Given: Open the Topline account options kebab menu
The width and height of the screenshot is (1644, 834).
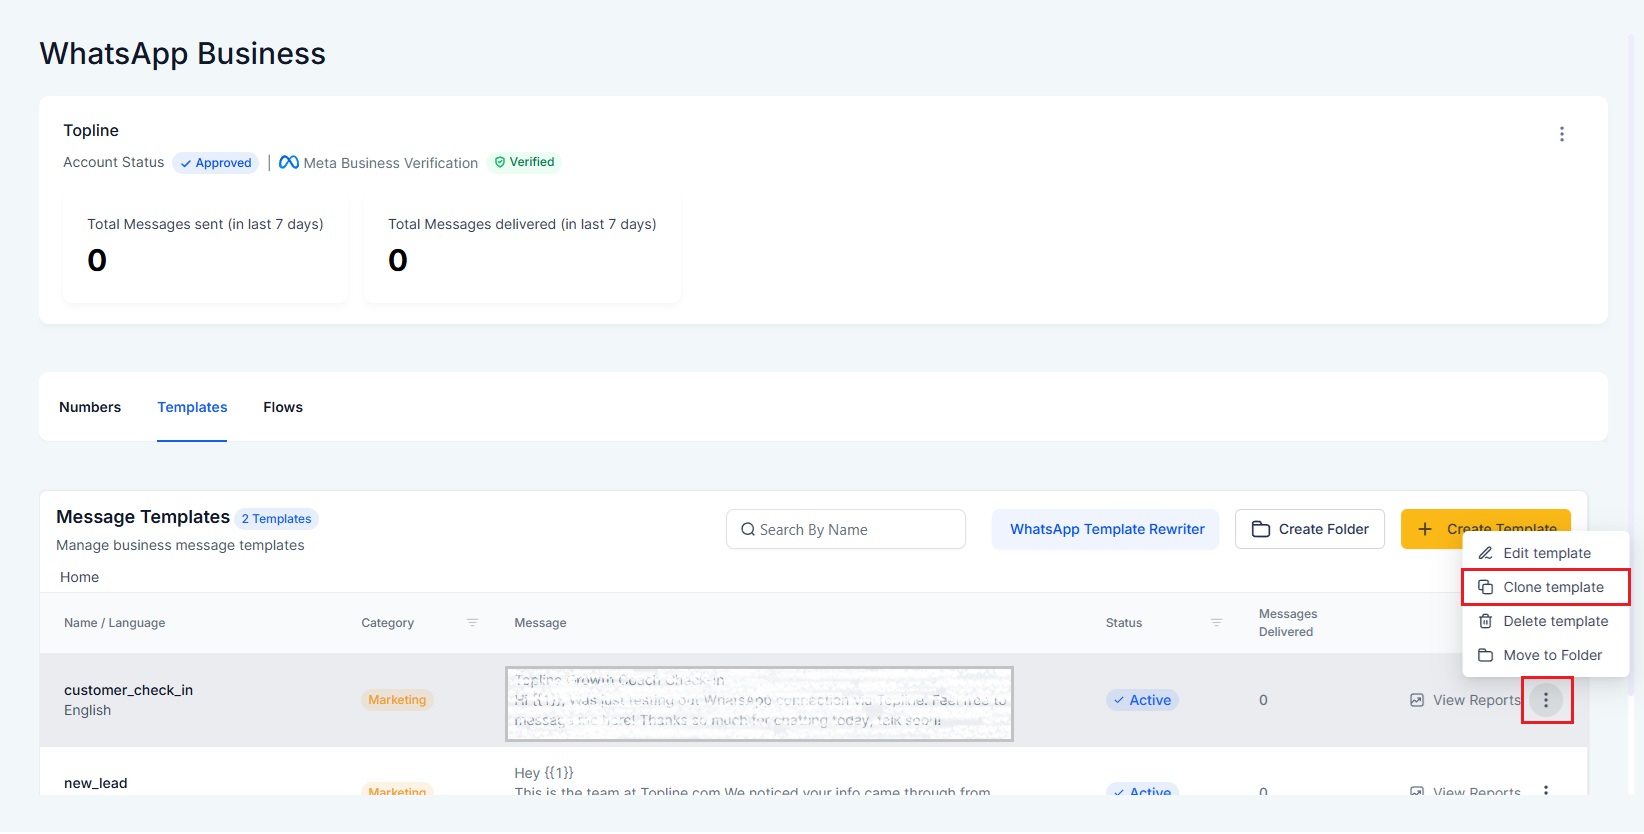Looking at the screenshot, I should pyautogui.click(x=1561, y=134).
